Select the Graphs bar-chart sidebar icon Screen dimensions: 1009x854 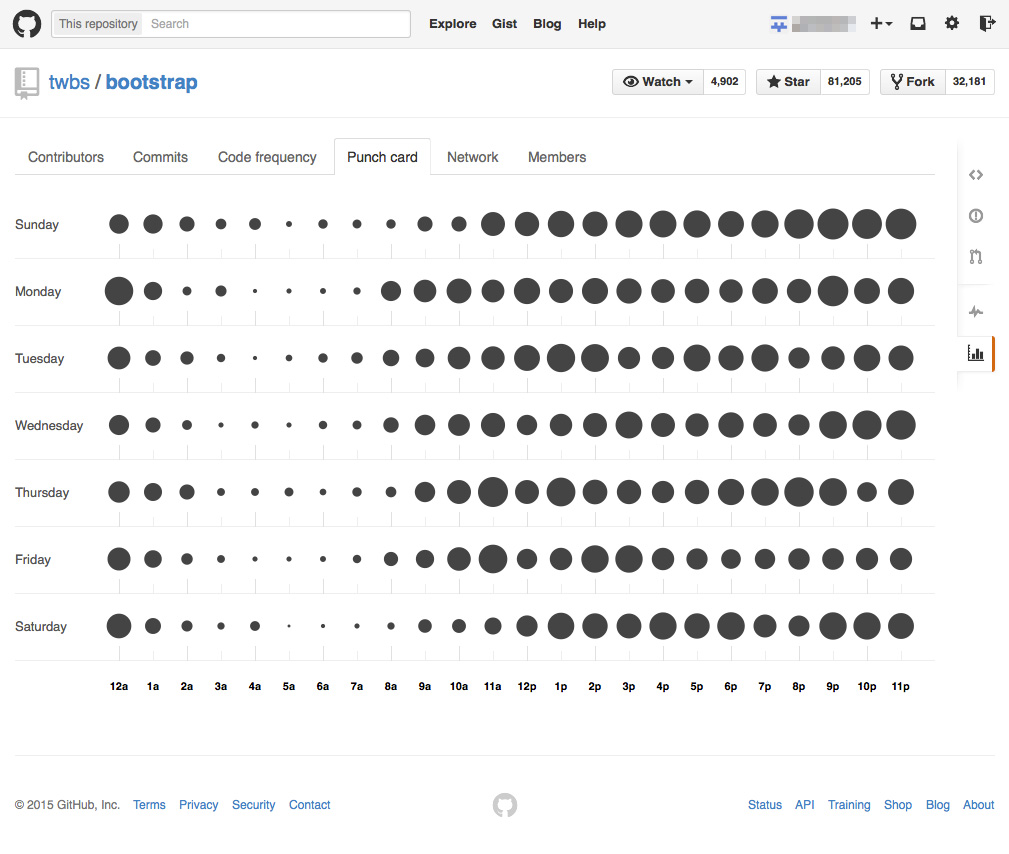975,353
